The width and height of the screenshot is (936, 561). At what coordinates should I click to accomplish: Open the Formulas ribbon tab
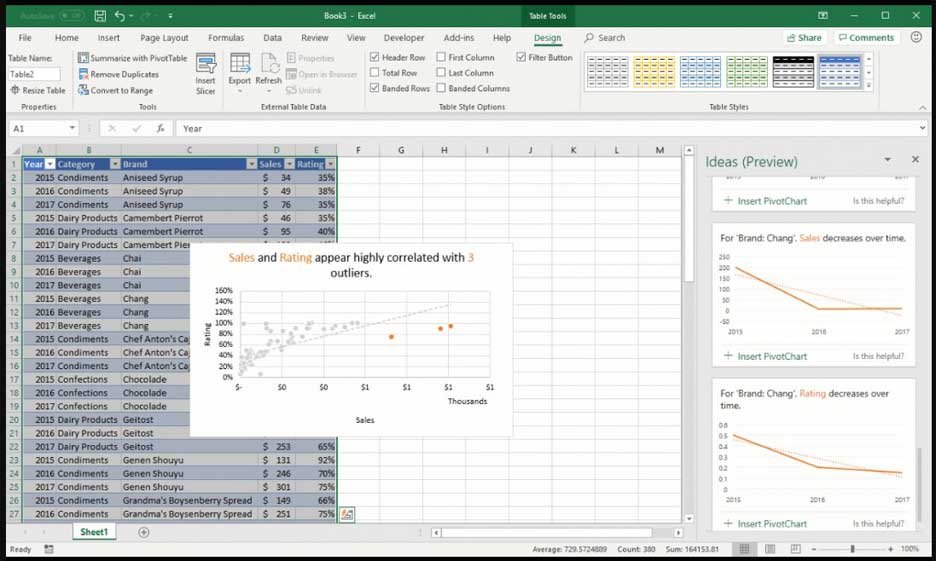(226, 38)
